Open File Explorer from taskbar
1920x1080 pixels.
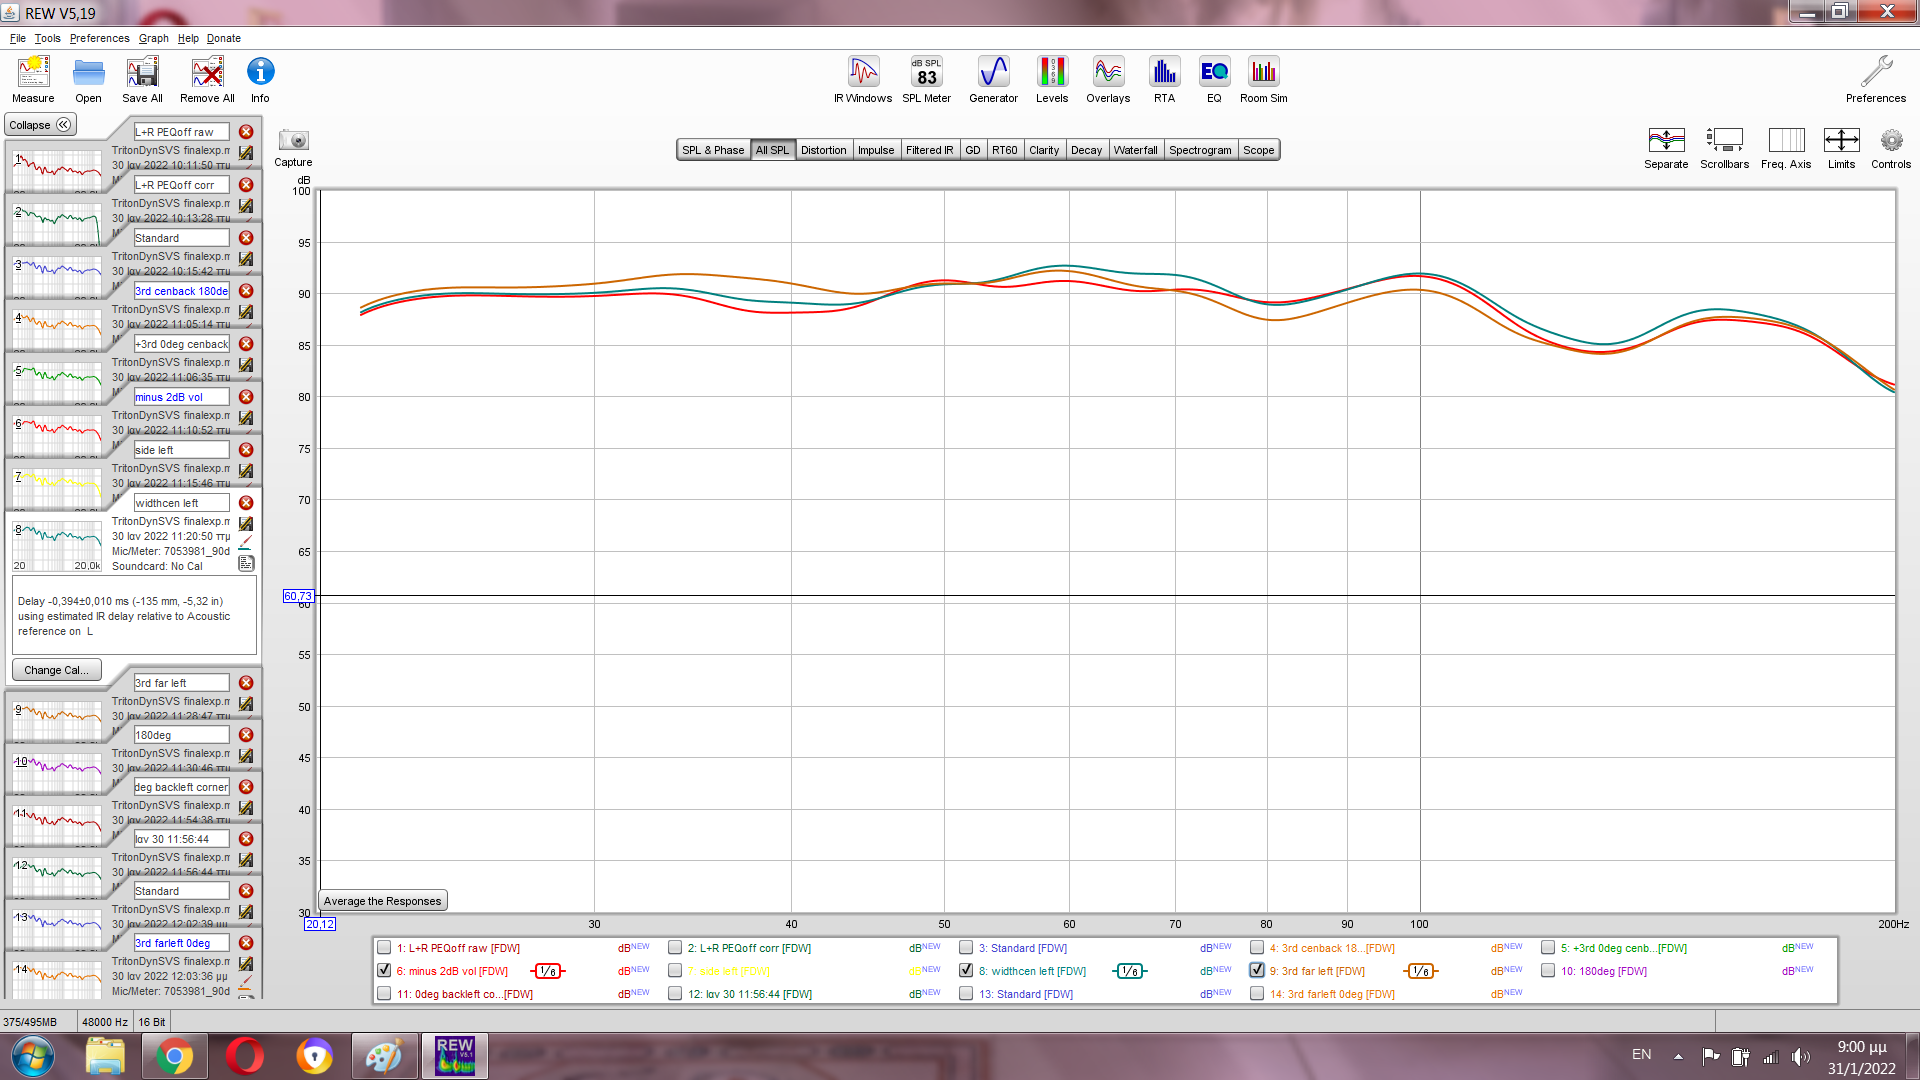pos(104,1056)
